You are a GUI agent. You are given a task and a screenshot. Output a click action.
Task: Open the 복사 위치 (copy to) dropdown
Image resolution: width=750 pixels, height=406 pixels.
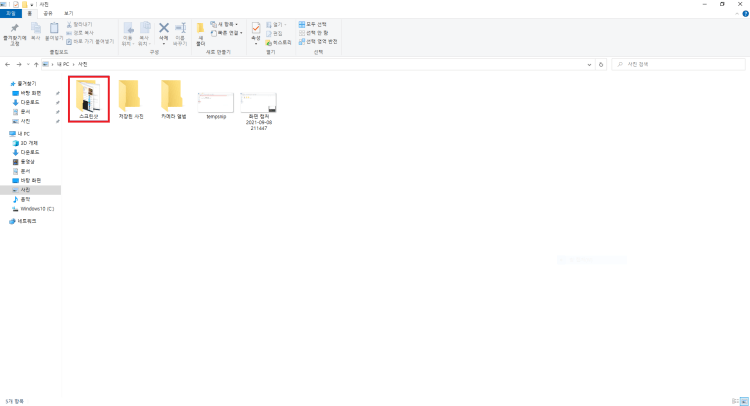click(144, 34)
